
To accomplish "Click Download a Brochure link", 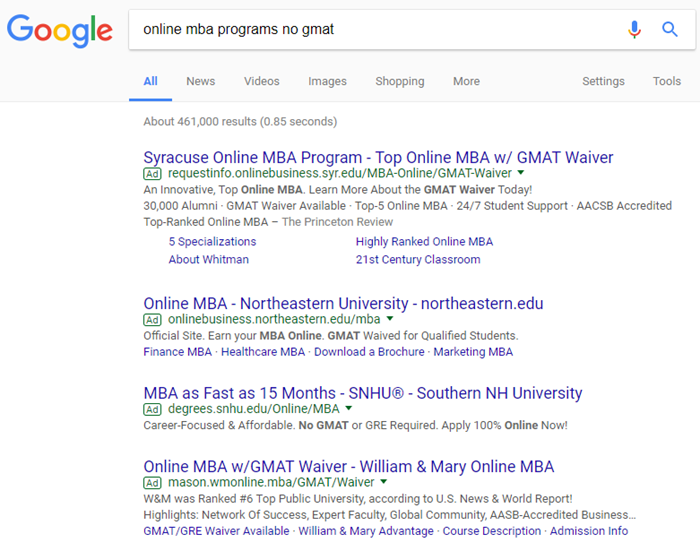I will 369,352.
